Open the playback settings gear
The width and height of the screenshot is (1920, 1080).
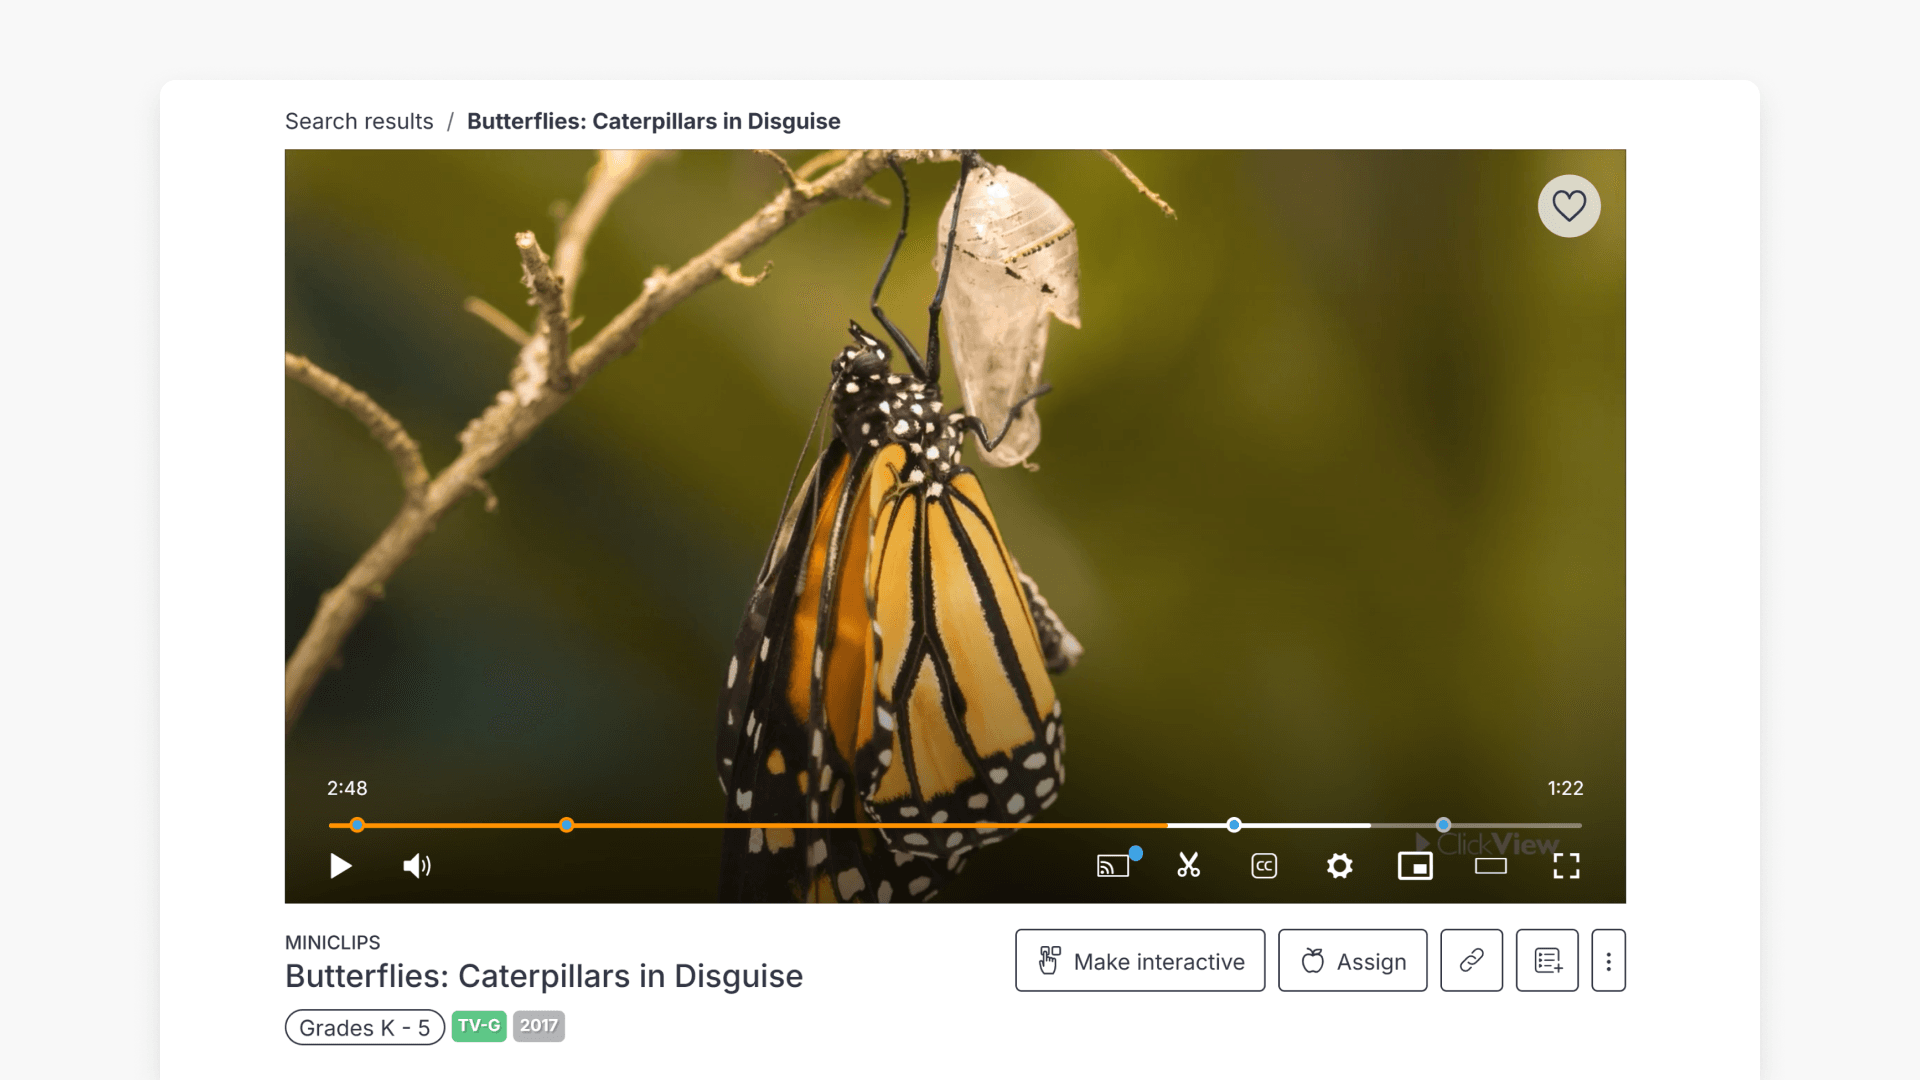coord(1339,866)
